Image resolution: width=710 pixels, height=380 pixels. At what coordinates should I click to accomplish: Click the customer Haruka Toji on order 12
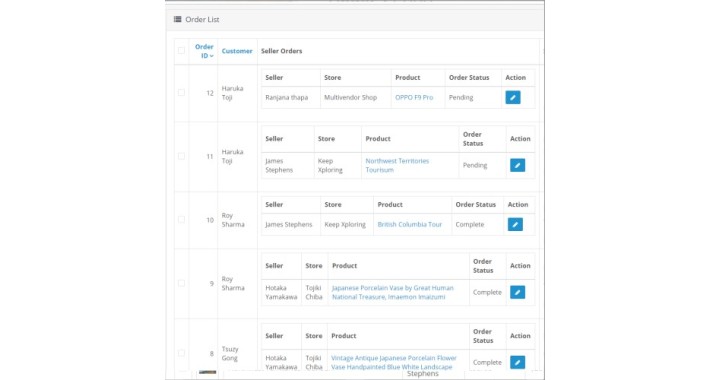[x=232, y=93]
